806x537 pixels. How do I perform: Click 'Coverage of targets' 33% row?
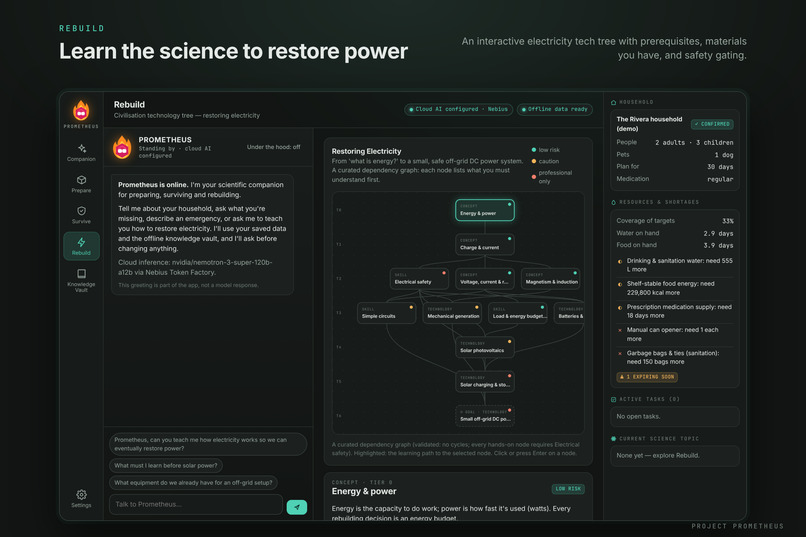(675, 221)
